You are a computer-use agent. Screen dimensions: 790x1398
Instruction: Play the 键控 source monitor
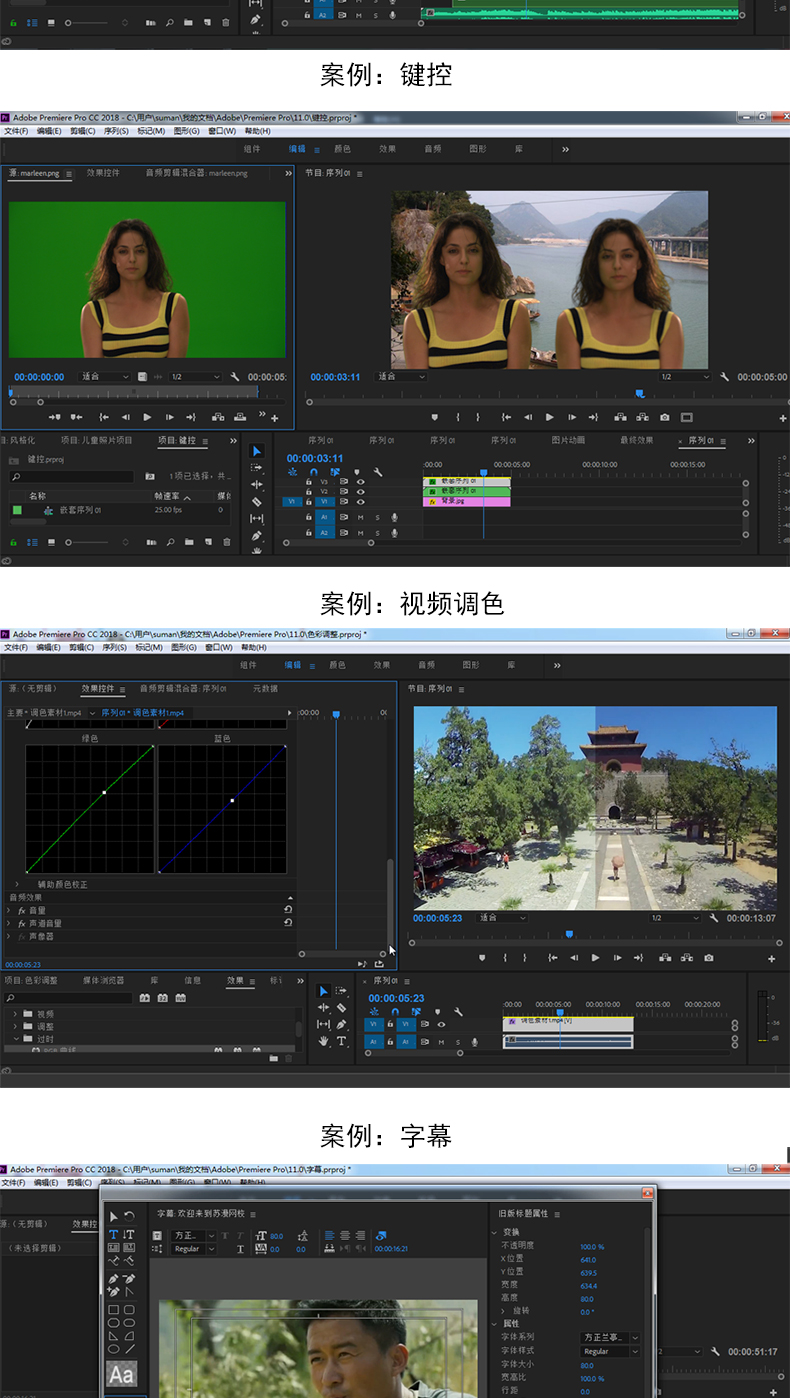(x=147, y=417)
